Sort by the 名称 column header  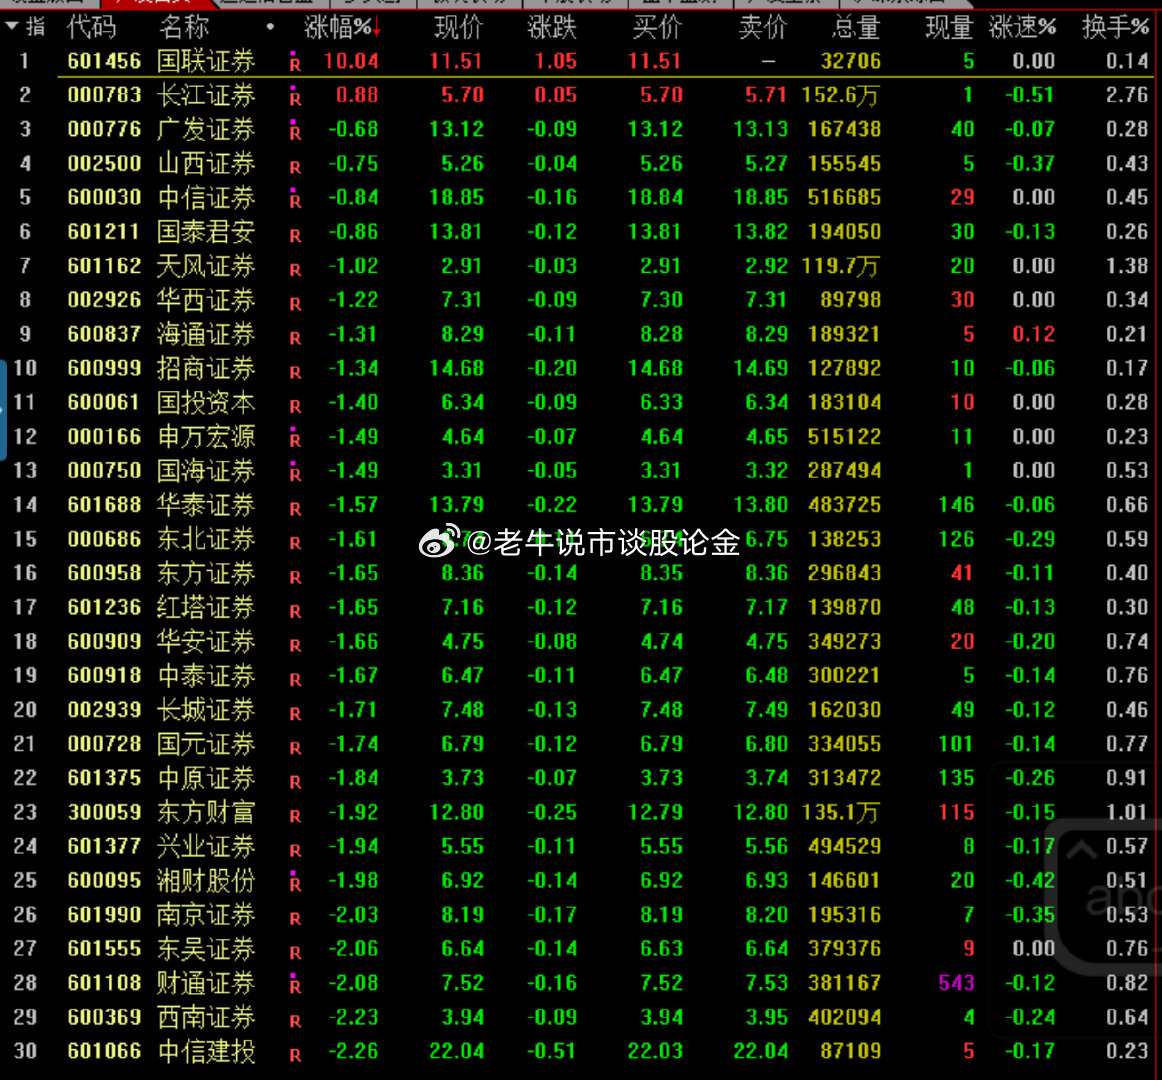pyautogui.click(x=184, y=27)
